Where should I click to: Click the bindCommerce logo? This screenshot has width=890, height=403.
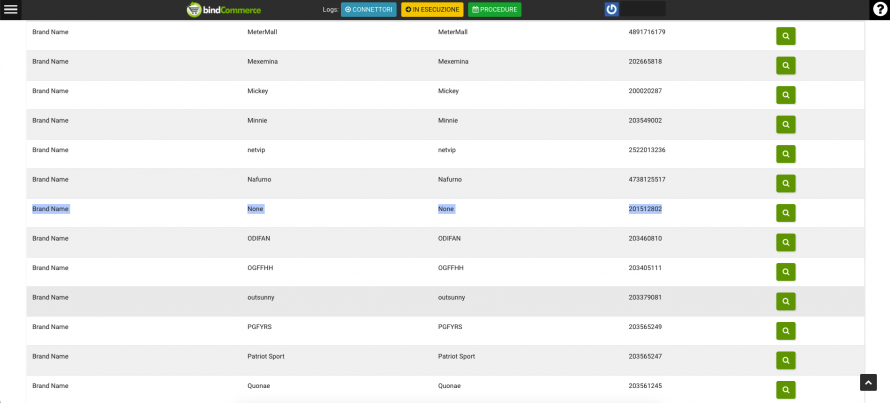[x=222, y=10]
